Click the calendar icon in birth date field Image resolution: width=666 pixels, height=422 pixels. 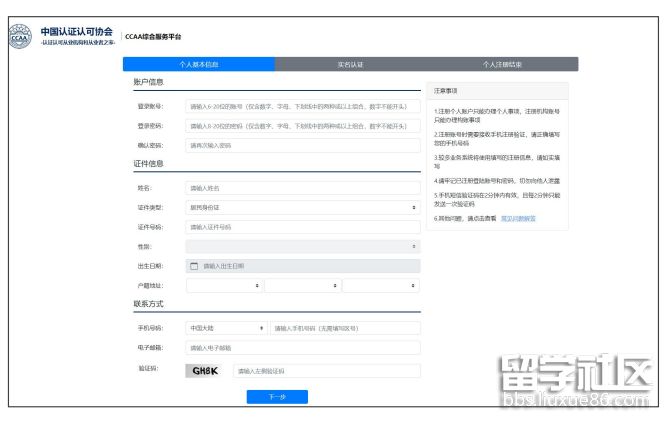(194, 266)
